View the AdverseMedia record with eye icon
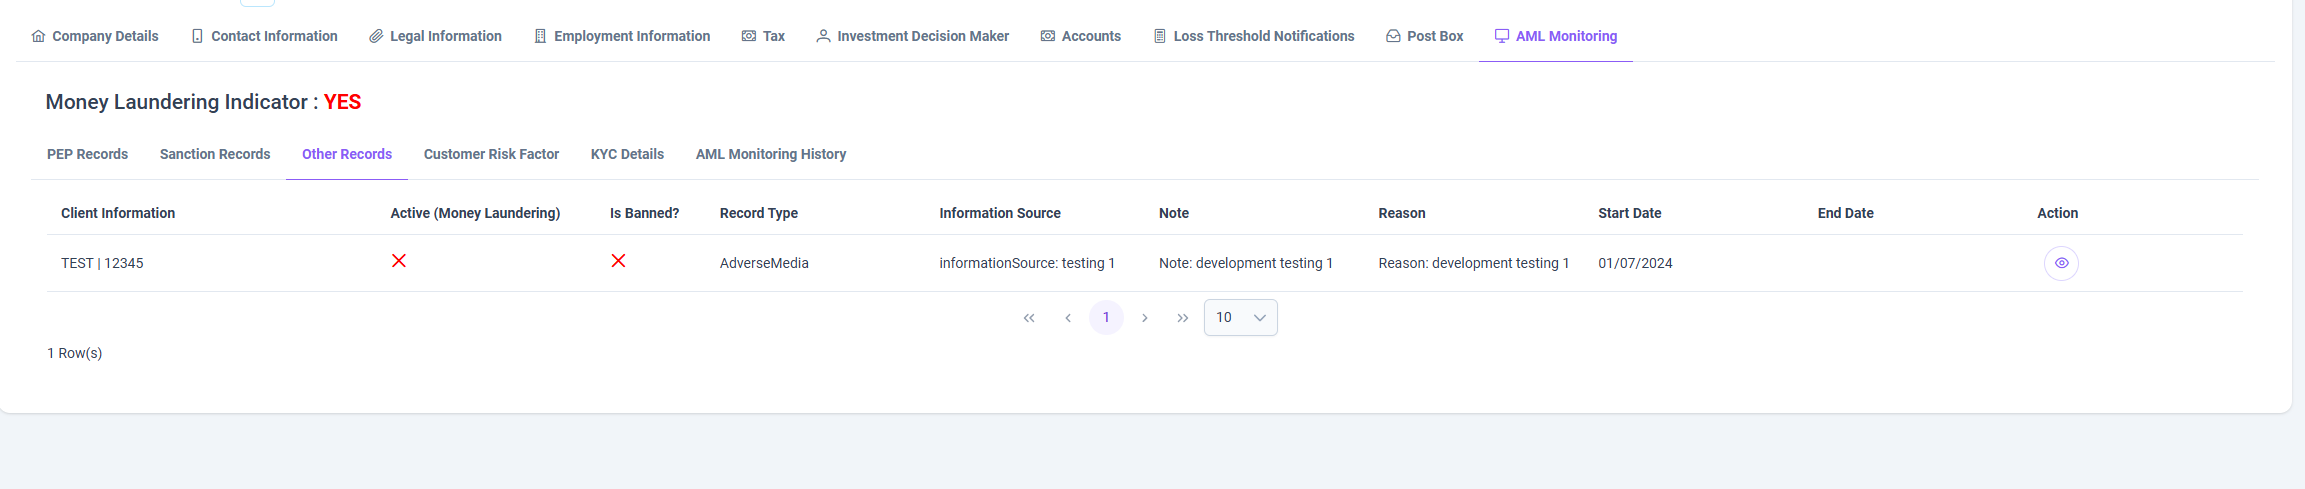Image resolution: width=2305 pixels, height=489 pixels. coord(2061,263)
